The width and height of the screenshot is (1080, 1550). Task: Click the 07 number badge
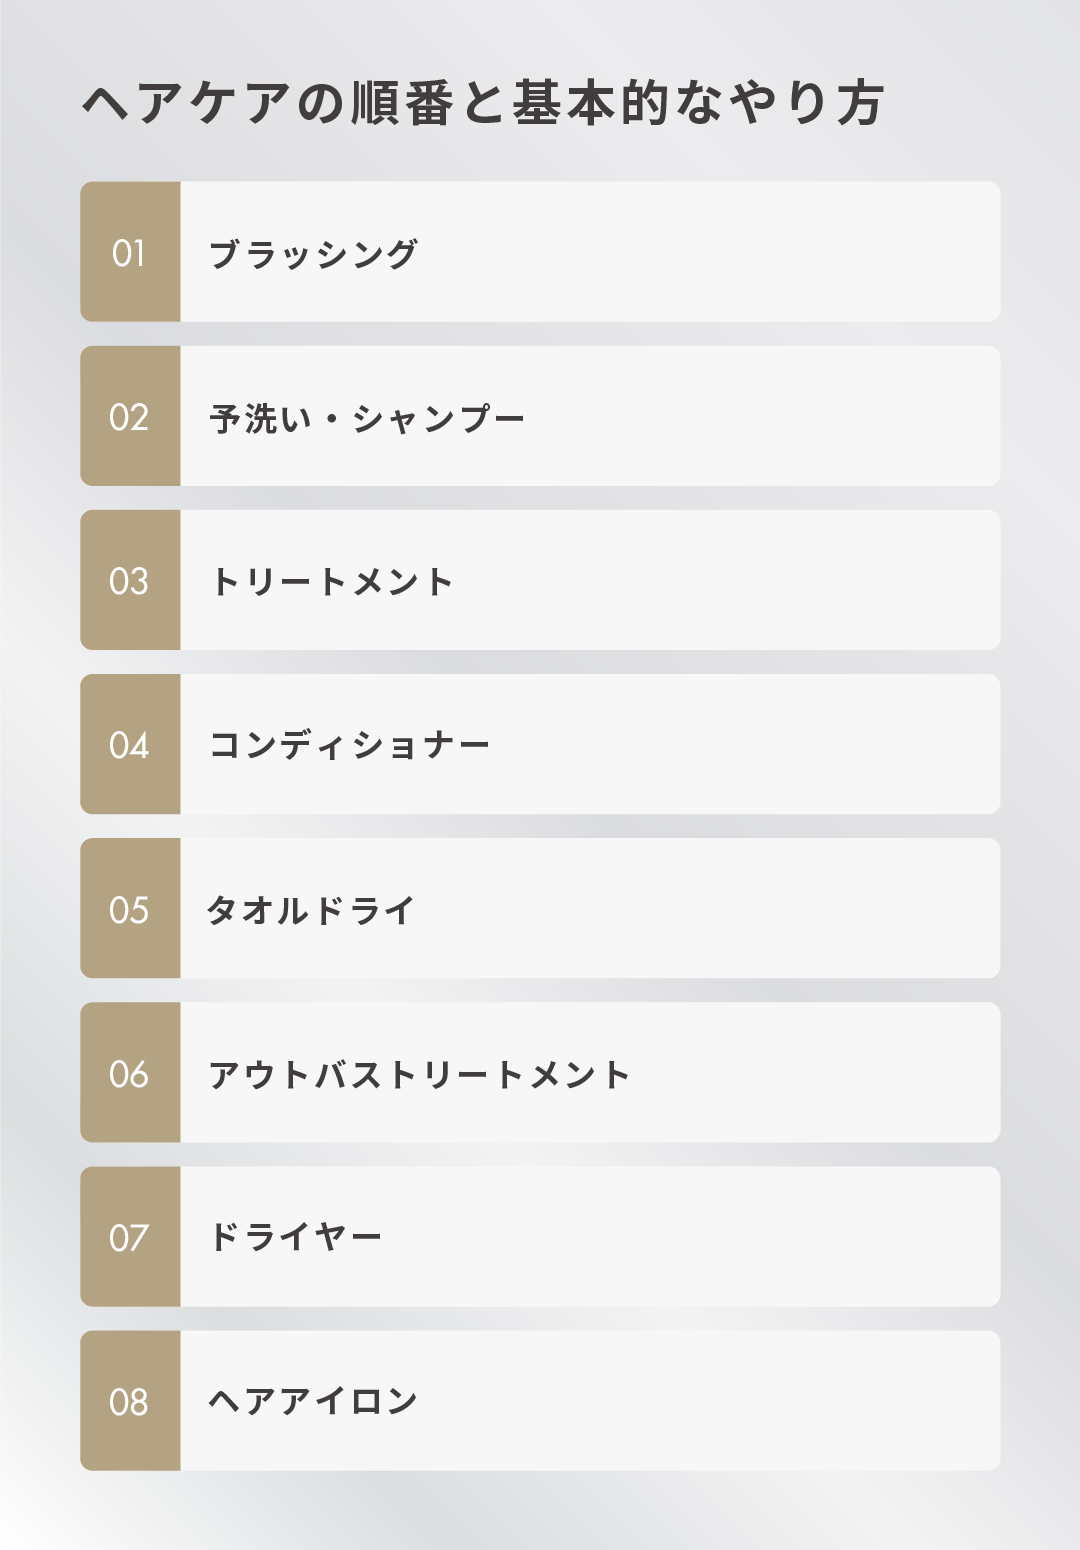click(130, 1236)
